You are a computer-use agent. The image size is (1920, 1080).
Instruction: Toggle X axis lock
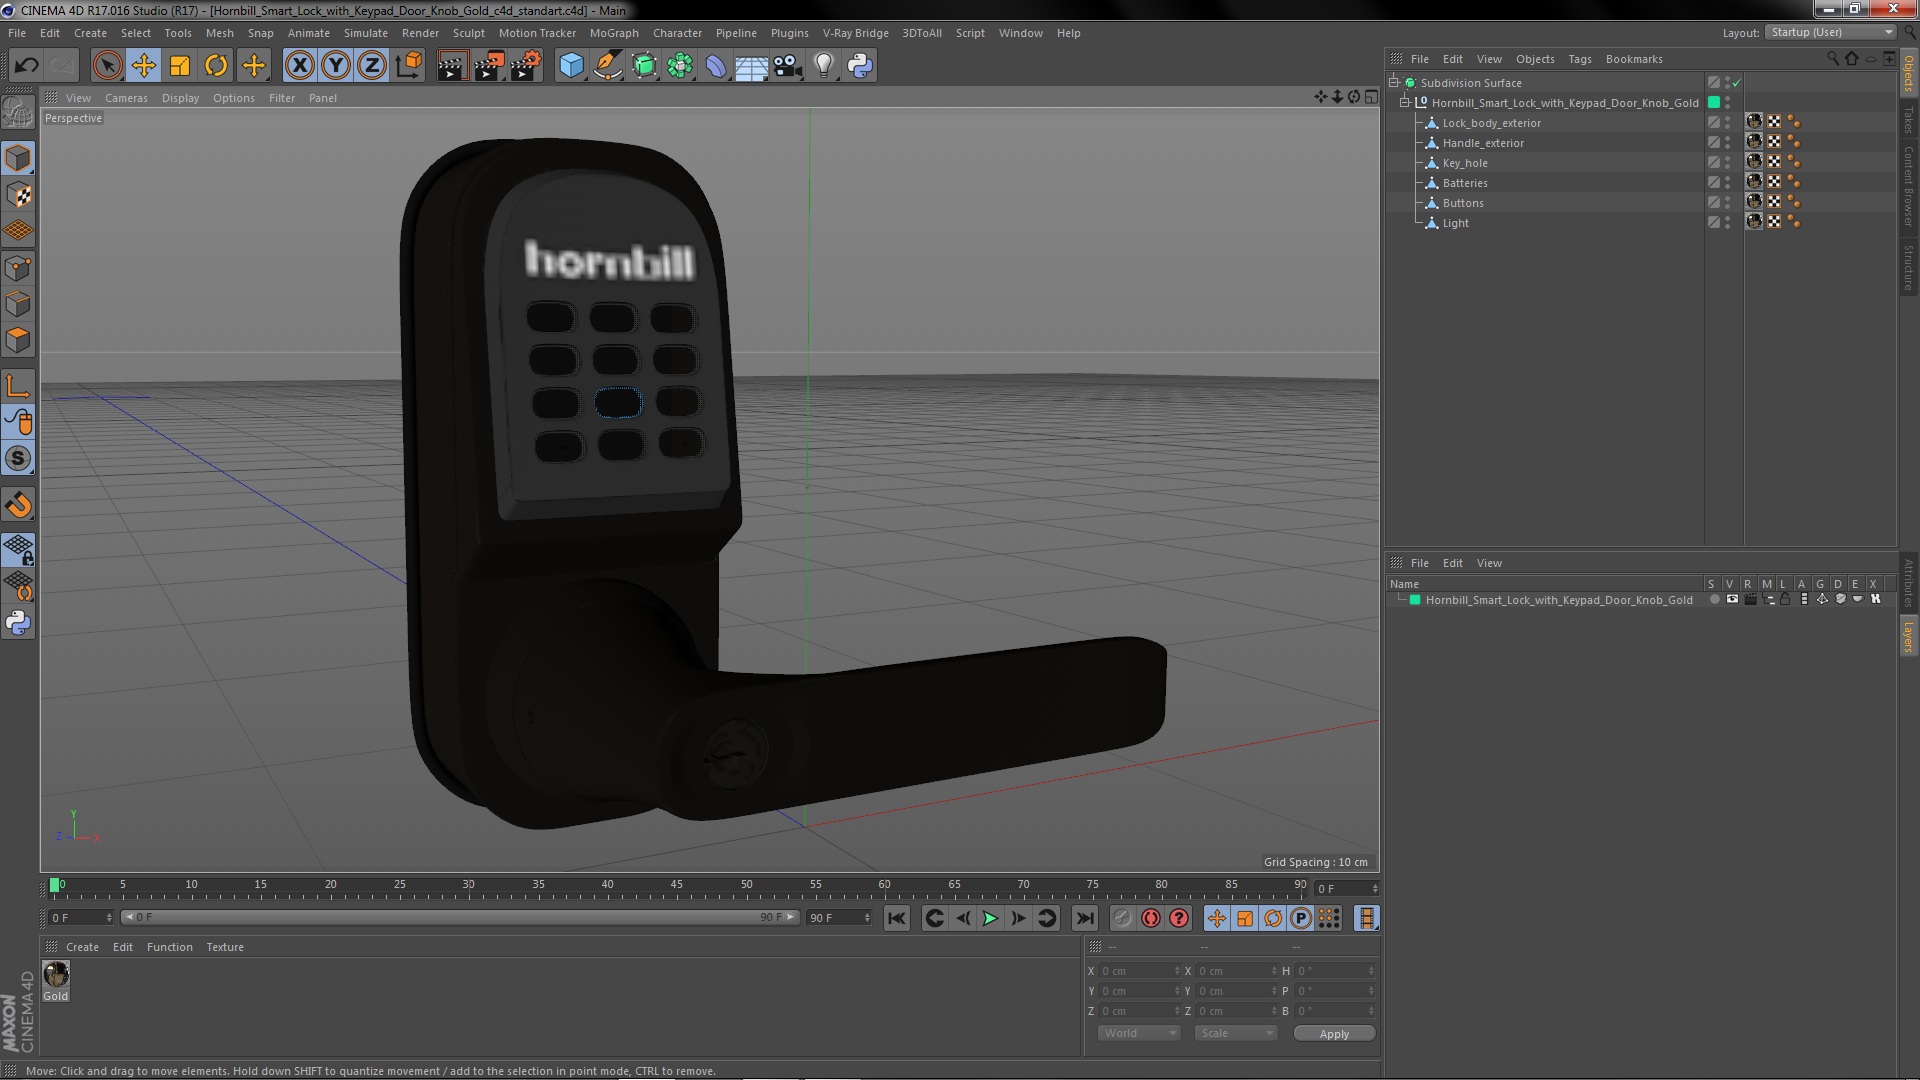[x=299, y=66]
